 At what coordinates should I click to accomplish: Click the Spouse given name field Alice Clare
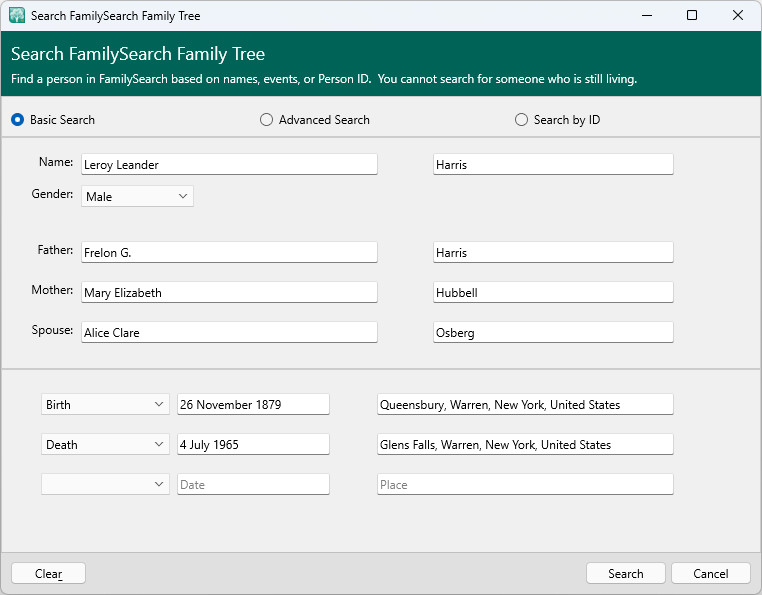tap(229, 332)
